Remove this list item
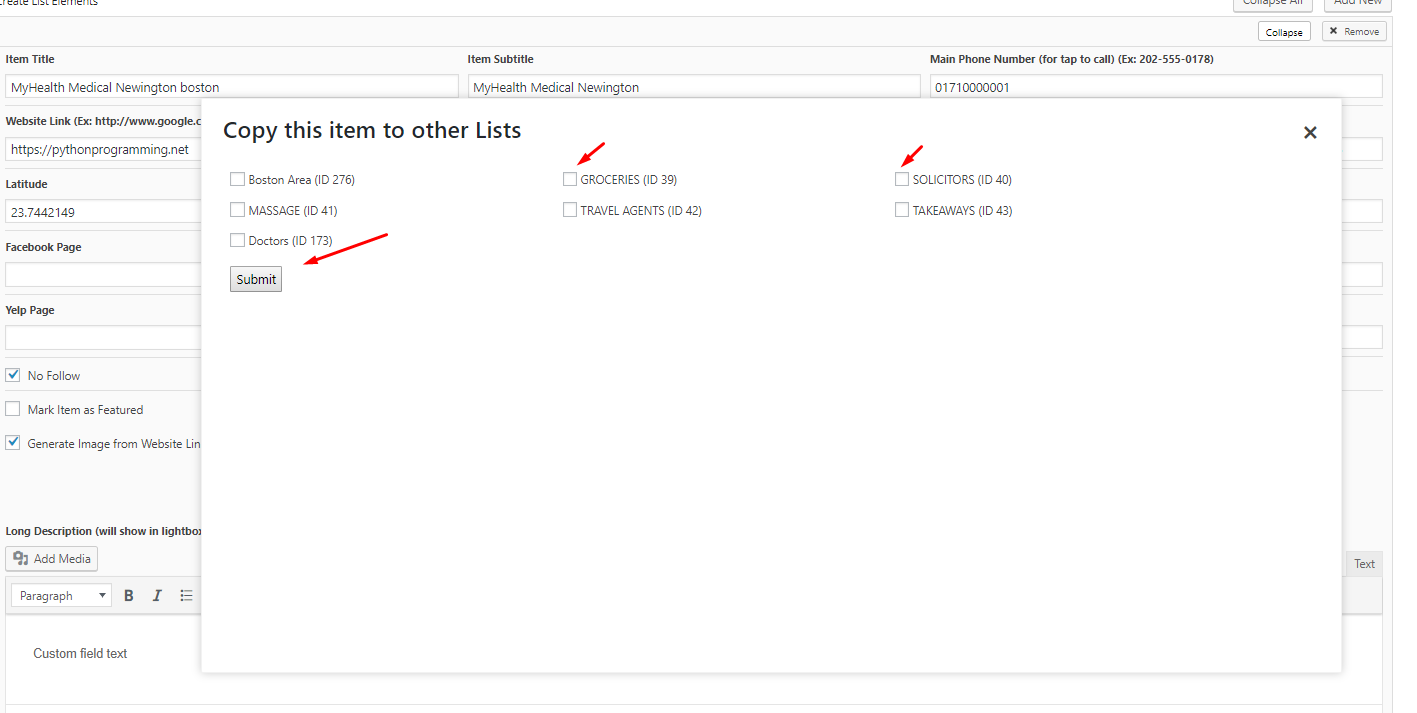Viewport: 1417px width, 713px height. tap(1354, 32)
